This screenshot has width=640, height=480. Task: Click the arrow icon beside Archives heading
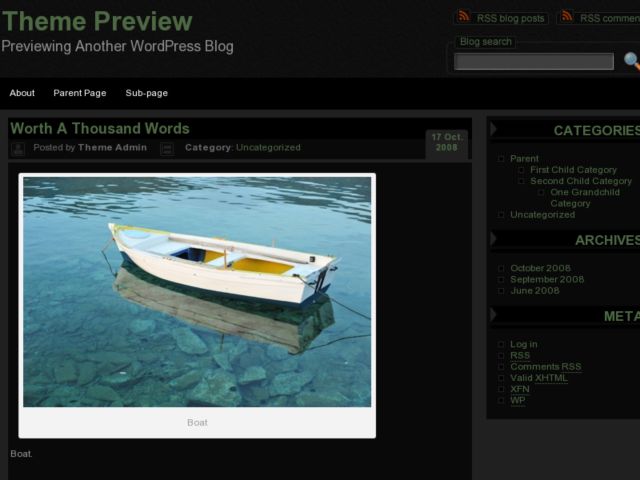[493, 238]
